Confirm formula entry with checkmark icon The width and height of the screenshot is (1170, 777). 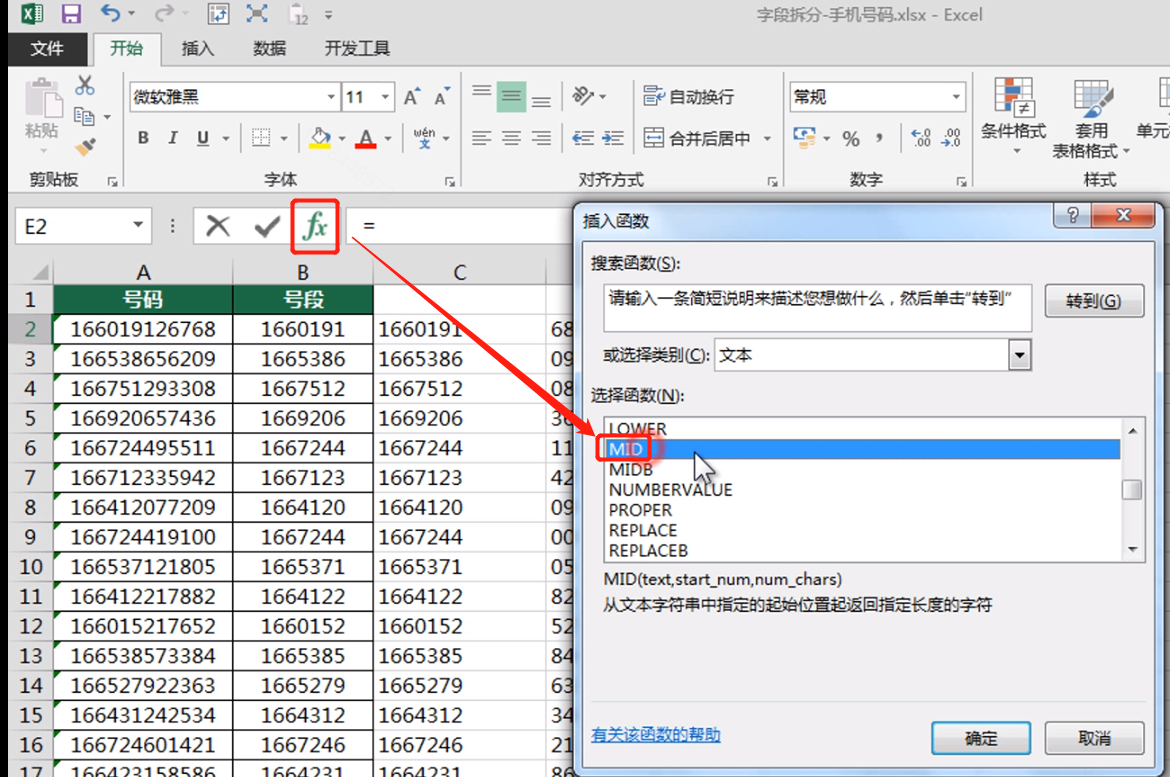[267, 226]
